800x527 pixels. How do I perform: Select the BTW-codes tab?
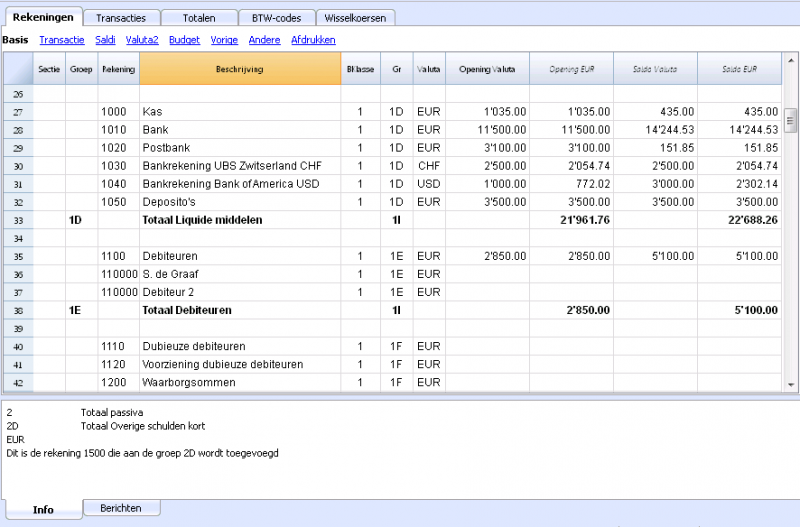[x=277, y=18]
